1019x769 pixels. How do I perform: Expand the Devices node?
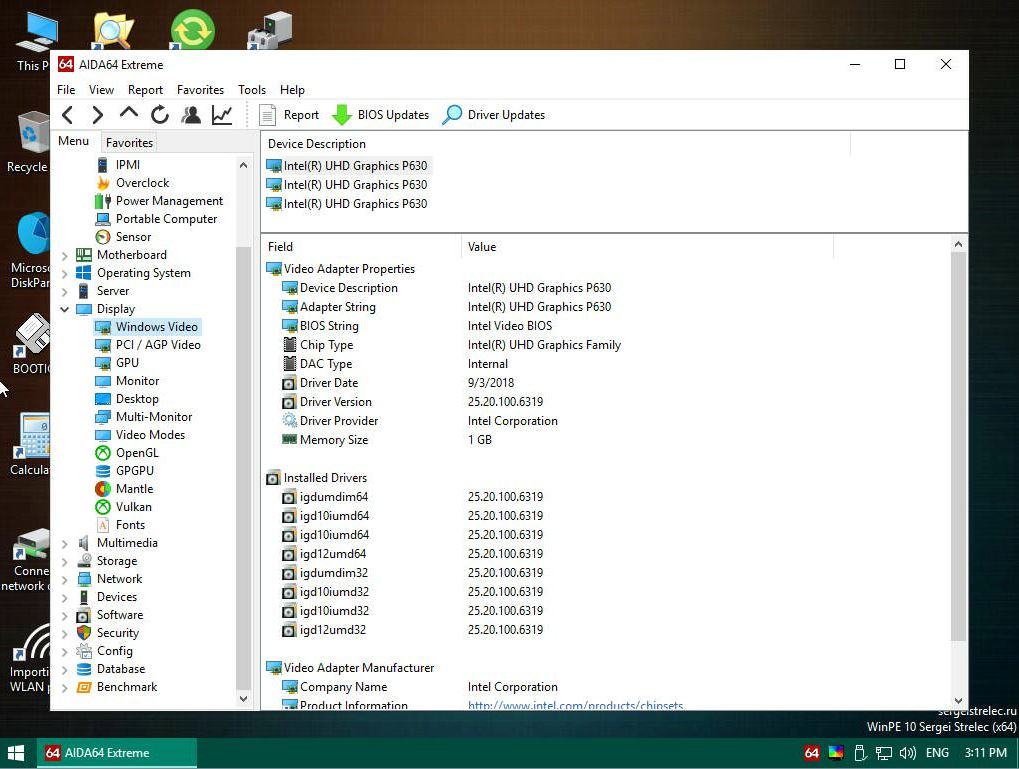64,597
